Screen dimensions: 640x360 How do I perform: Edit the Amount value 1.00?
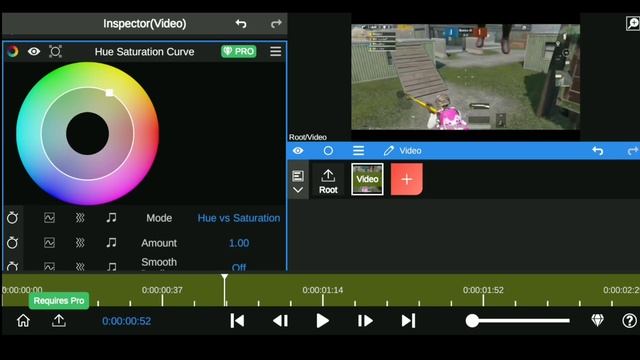[x=239, y=243]
